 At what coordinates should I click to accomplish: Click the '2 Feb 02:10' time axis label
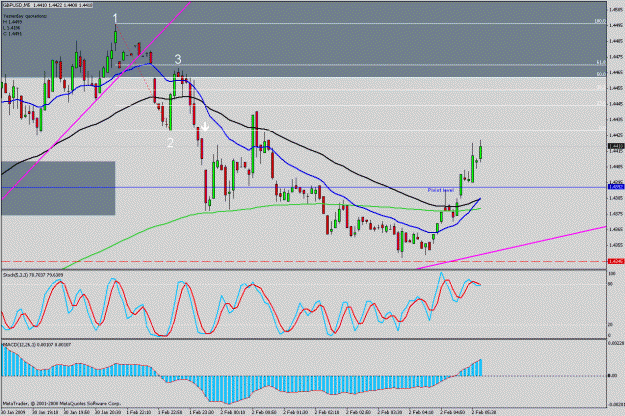(x=326, y=412)
